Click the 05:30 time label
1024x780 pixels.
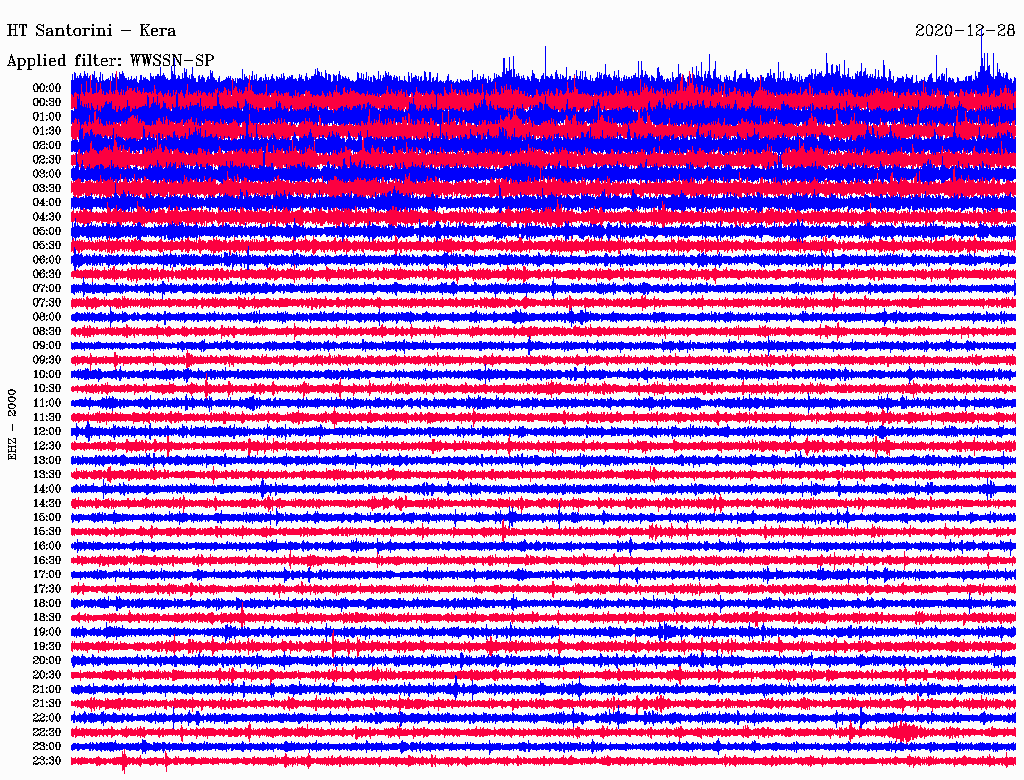(x=47, y=246)
